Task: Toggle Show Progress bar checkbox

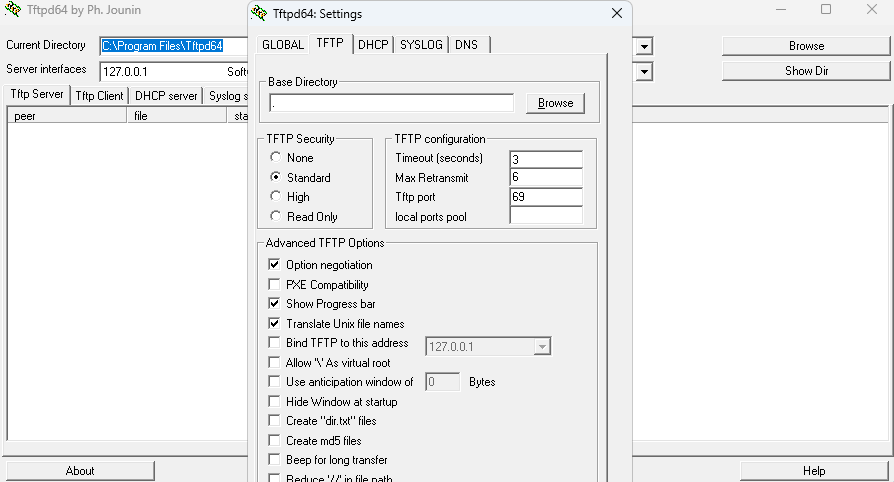Action: pos(274,303)
